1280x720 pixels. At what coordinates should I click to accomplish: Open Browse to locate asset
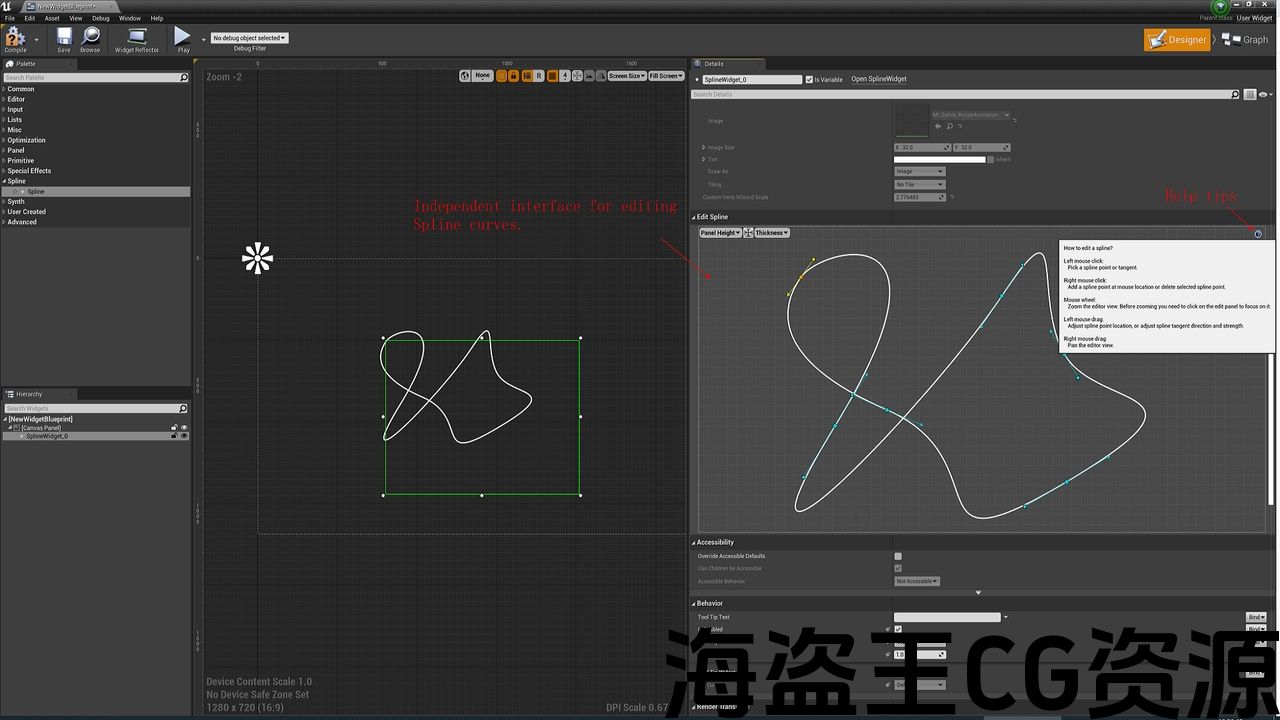(x=90, y=38)
